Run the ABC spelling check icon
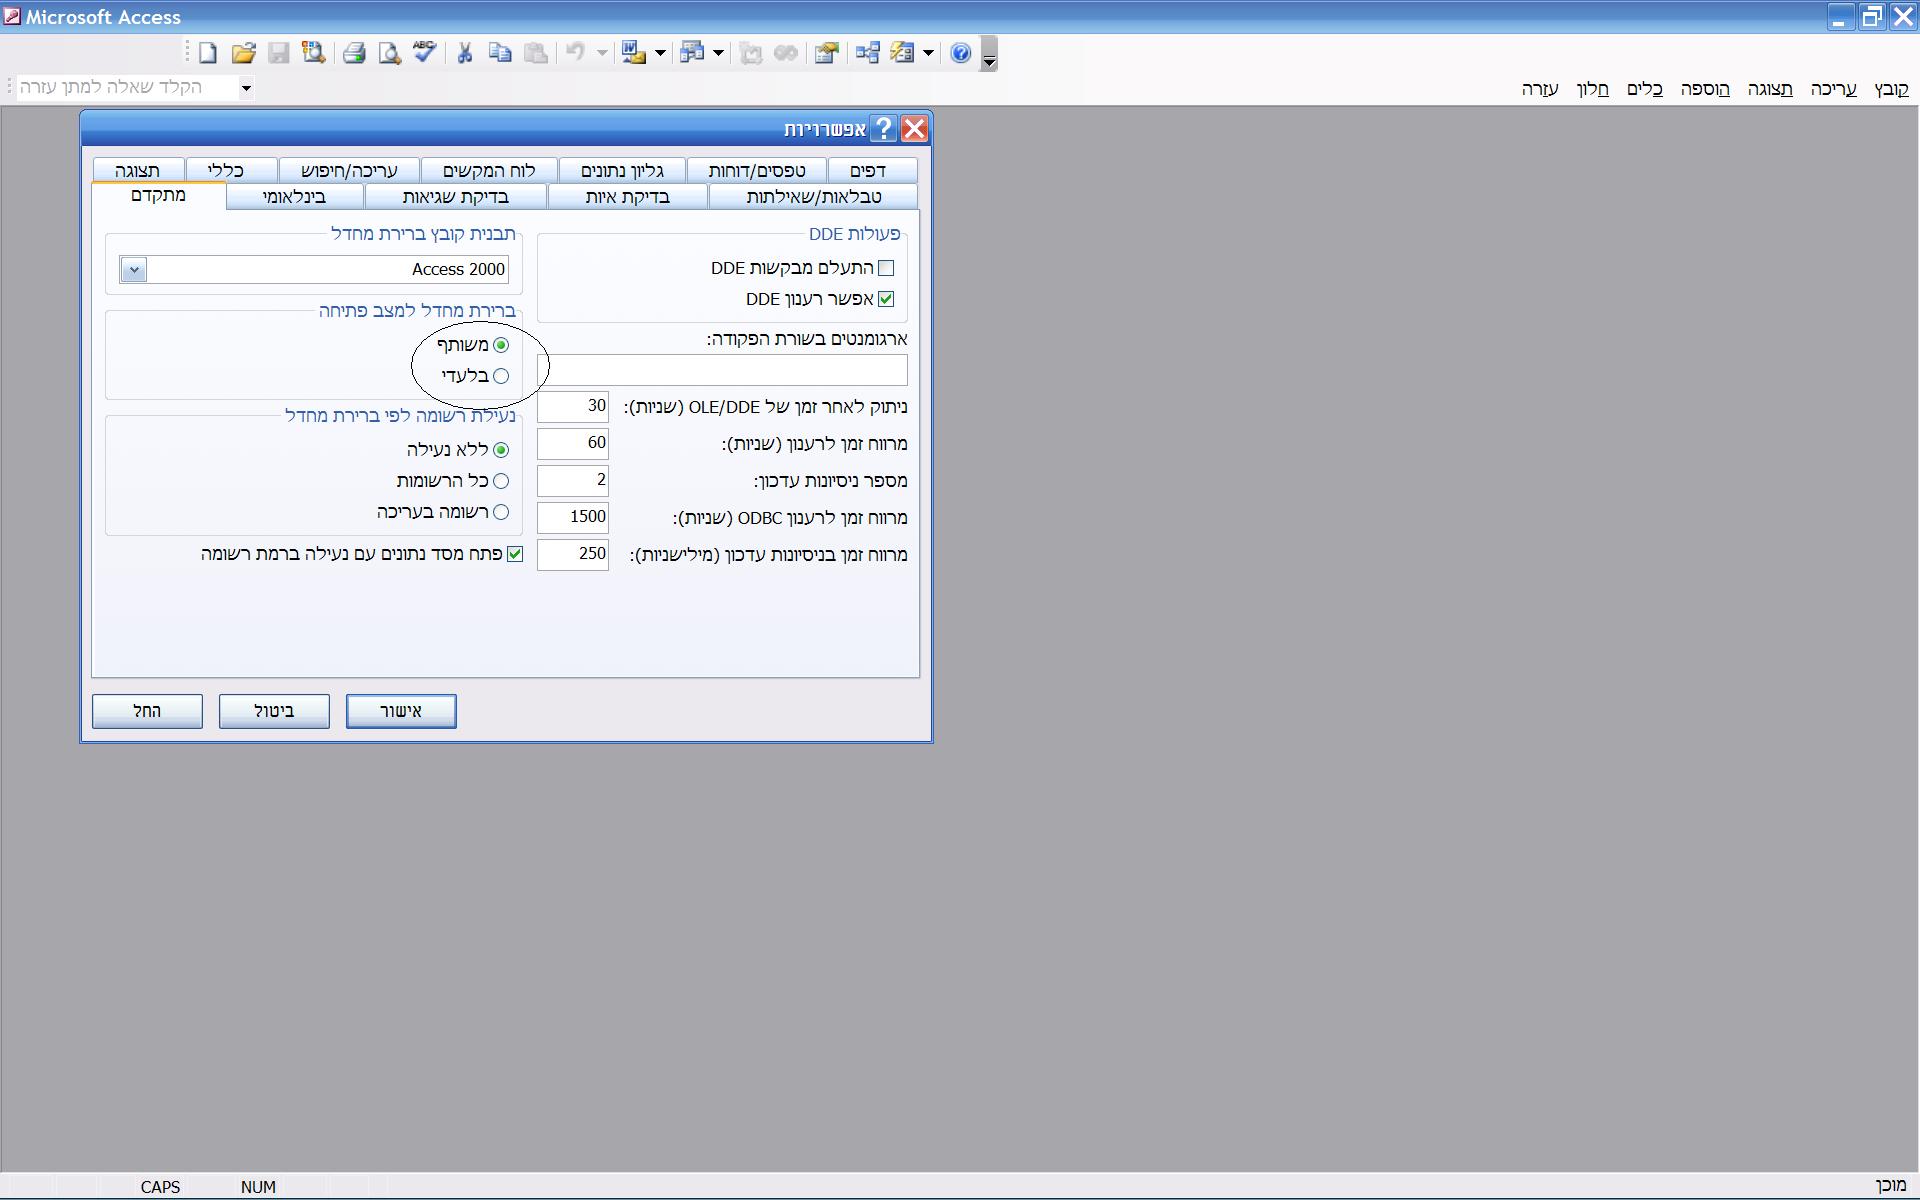 pos(424,53)
